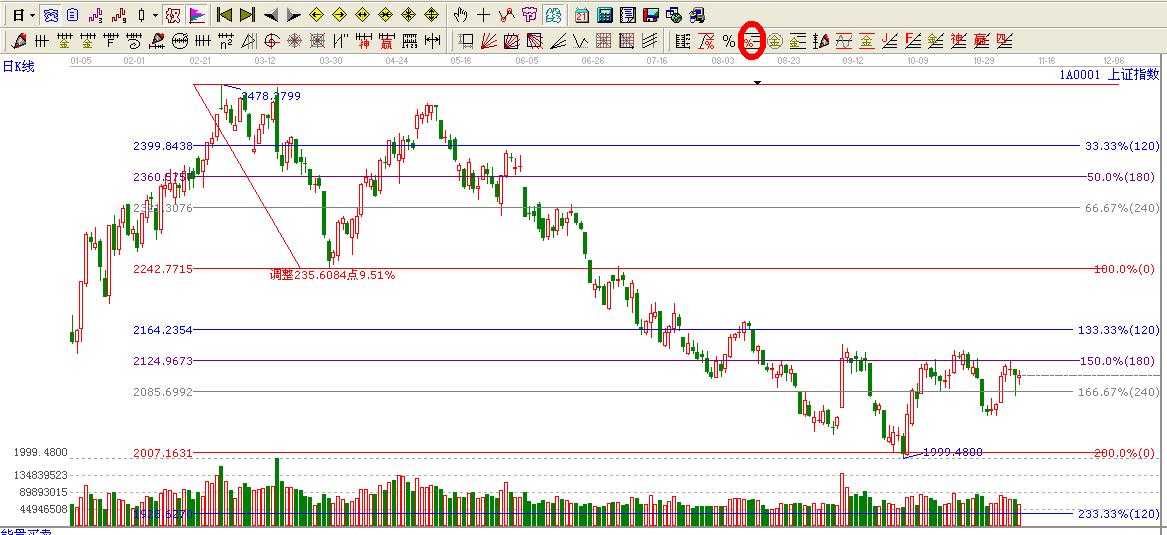Select the plain % percentage tool icon
The image size is (1167, 535).
[x=729, y=41]
